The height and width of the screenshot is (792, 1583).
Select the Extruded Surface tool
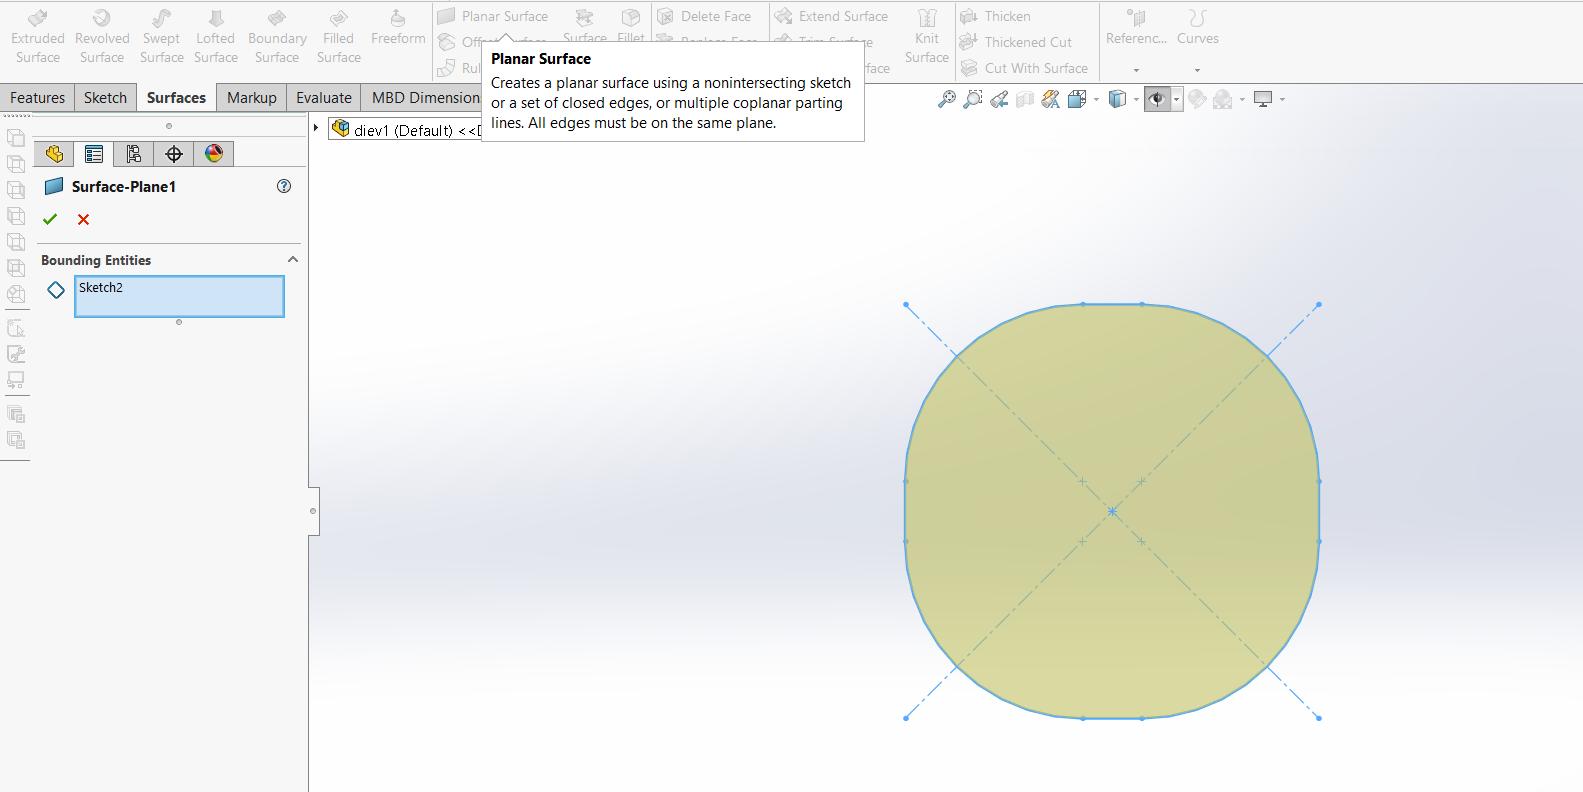pyautogui.click(x=37, y=37)
